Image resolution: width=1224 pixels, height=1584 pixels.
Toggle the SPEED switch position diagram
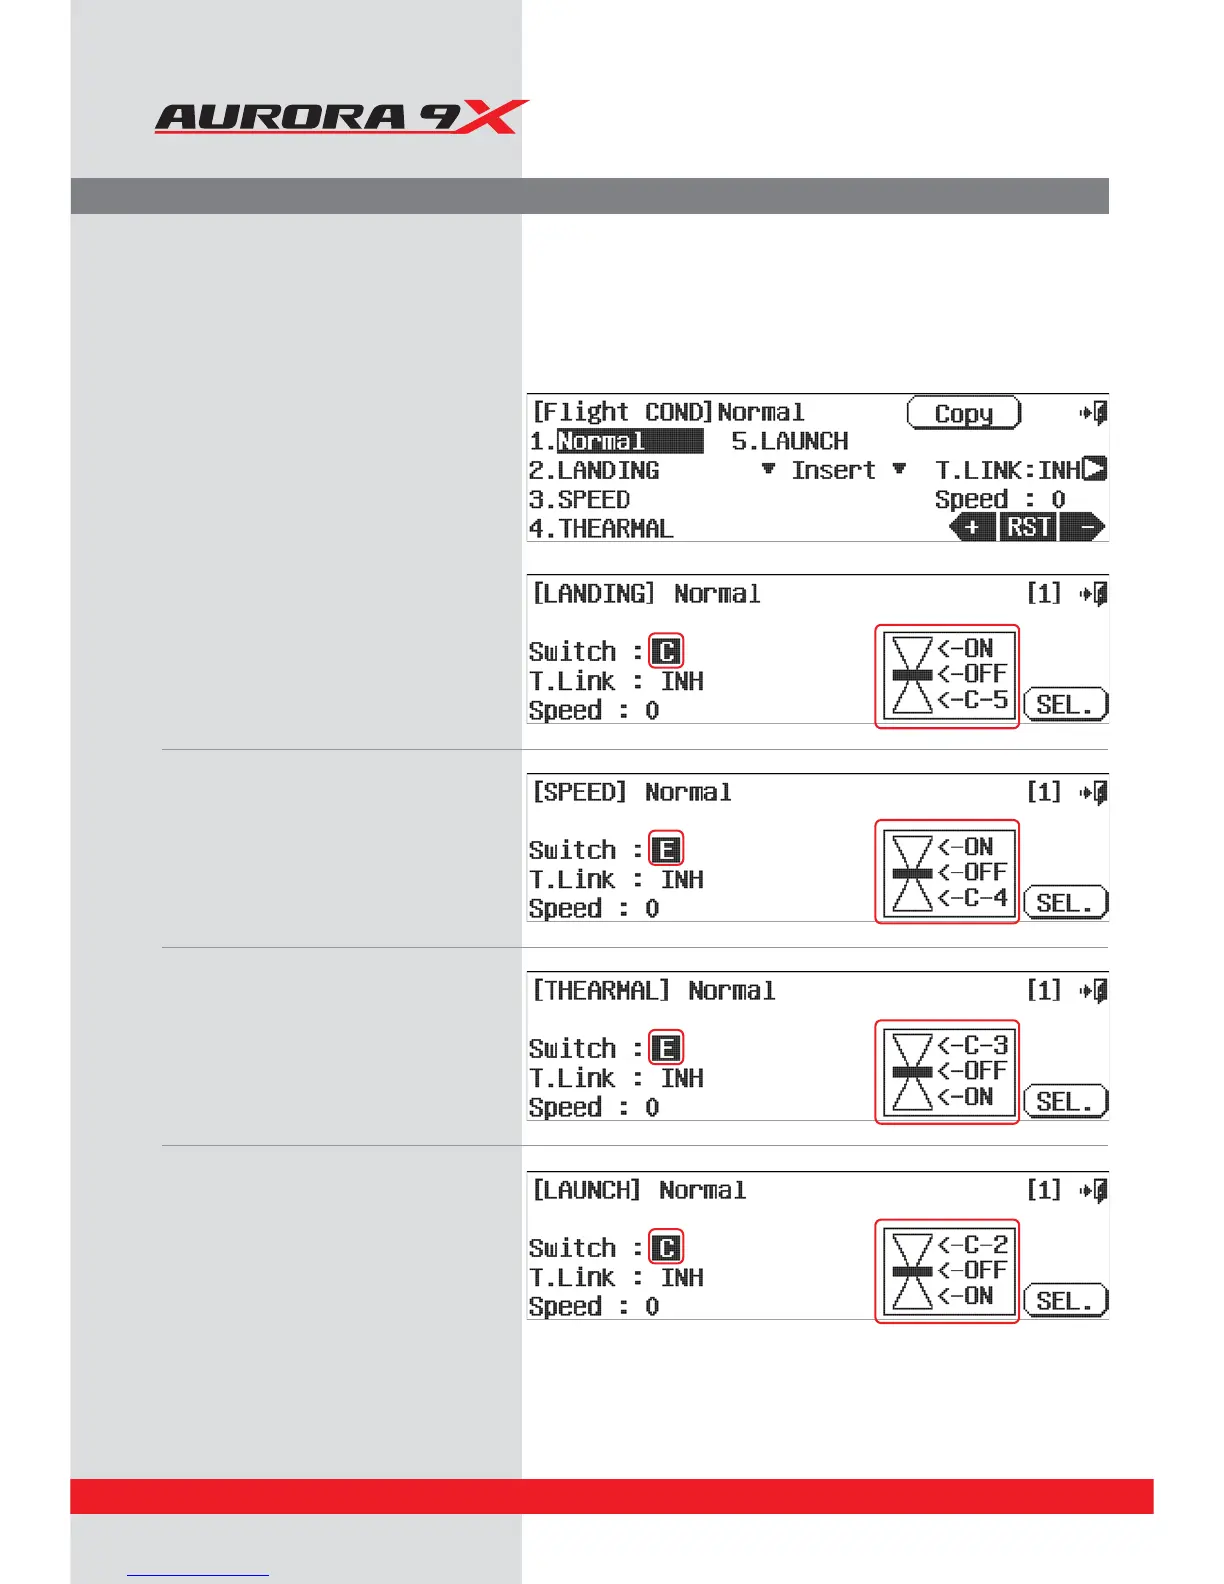pos(947,872)
